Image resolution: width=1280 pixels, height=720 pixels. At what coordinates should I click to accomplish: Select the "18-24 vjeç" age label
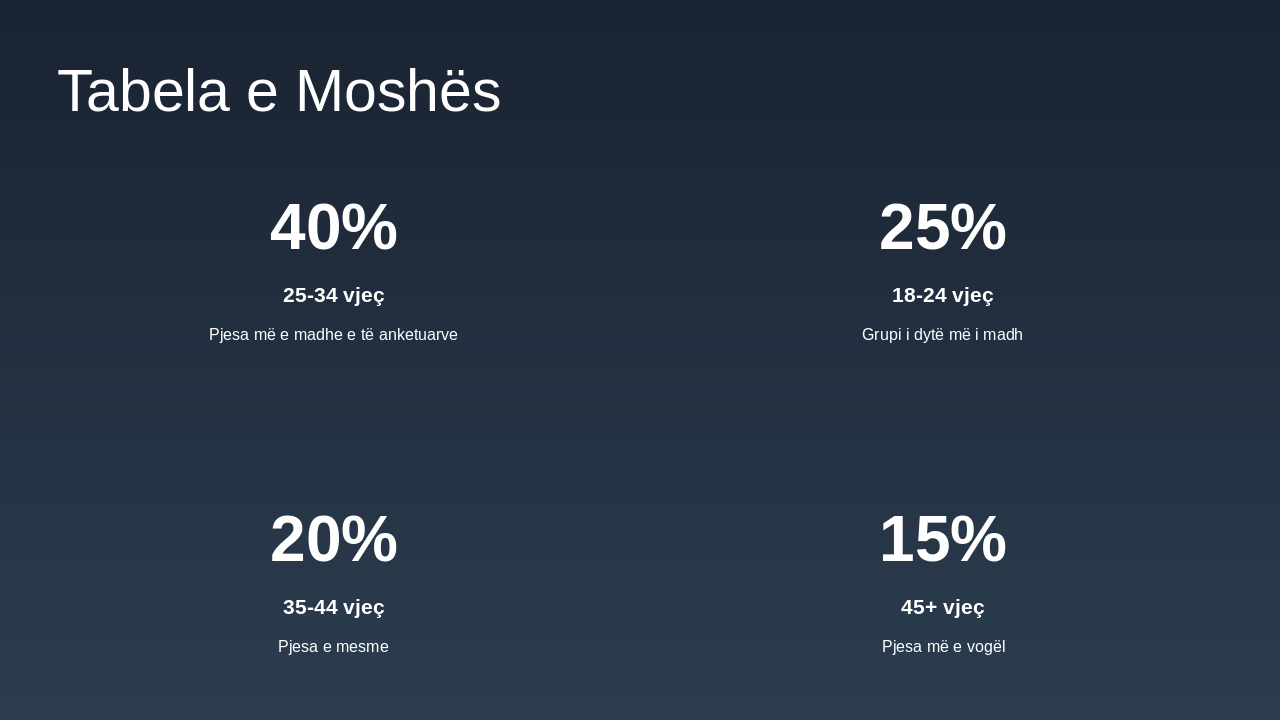[942, 295]
